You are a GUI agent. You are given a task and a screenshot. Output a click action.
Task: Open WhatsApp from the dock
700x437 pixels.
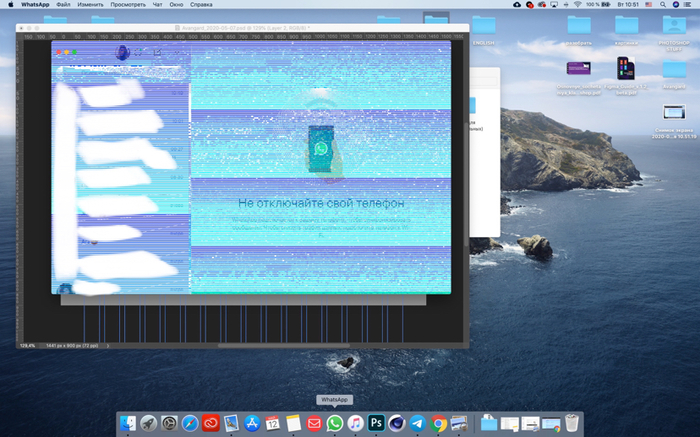[335, 423]
